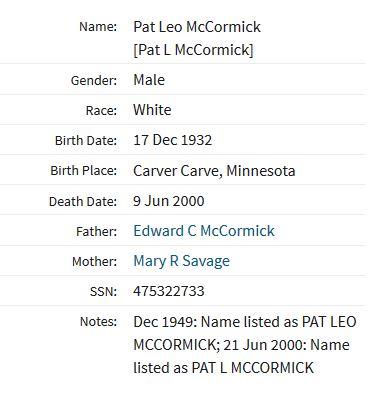384x393 pixels.
Task: Click the Notes field label
Action: 98,322
